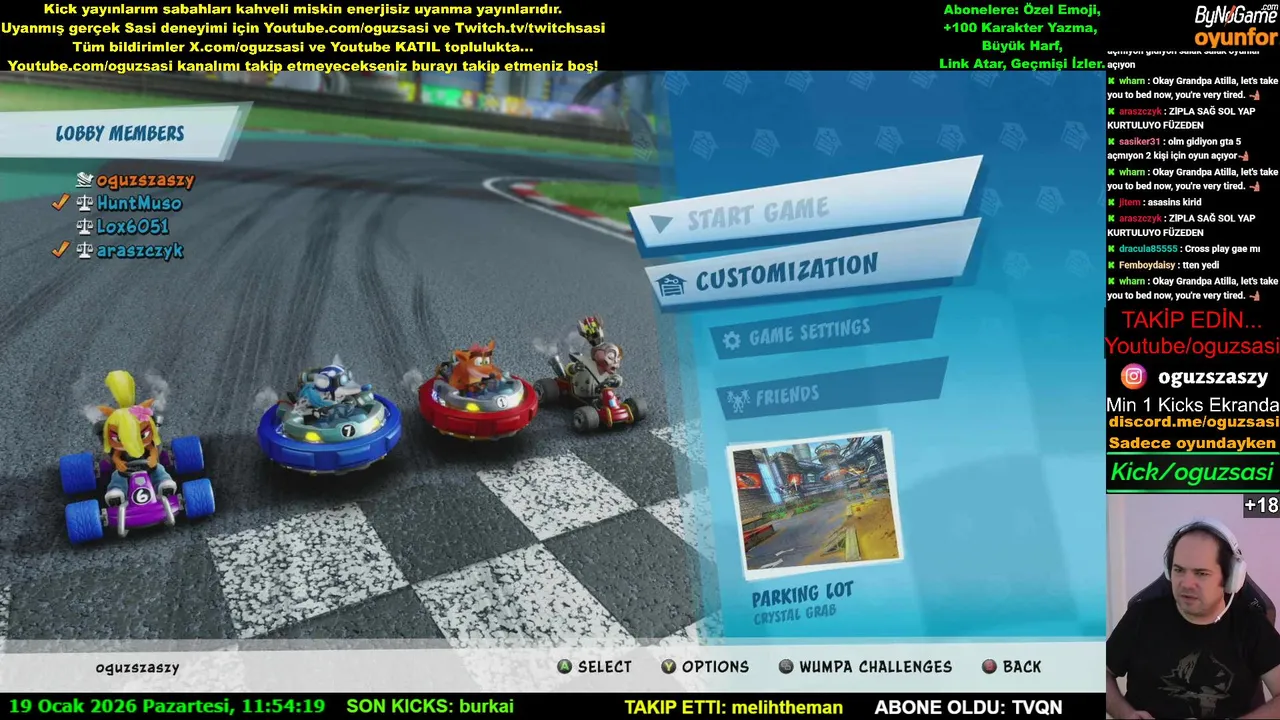Click the Select label in bottom bar
Screen dimensions: 1280x720
[x=605, y=667]
